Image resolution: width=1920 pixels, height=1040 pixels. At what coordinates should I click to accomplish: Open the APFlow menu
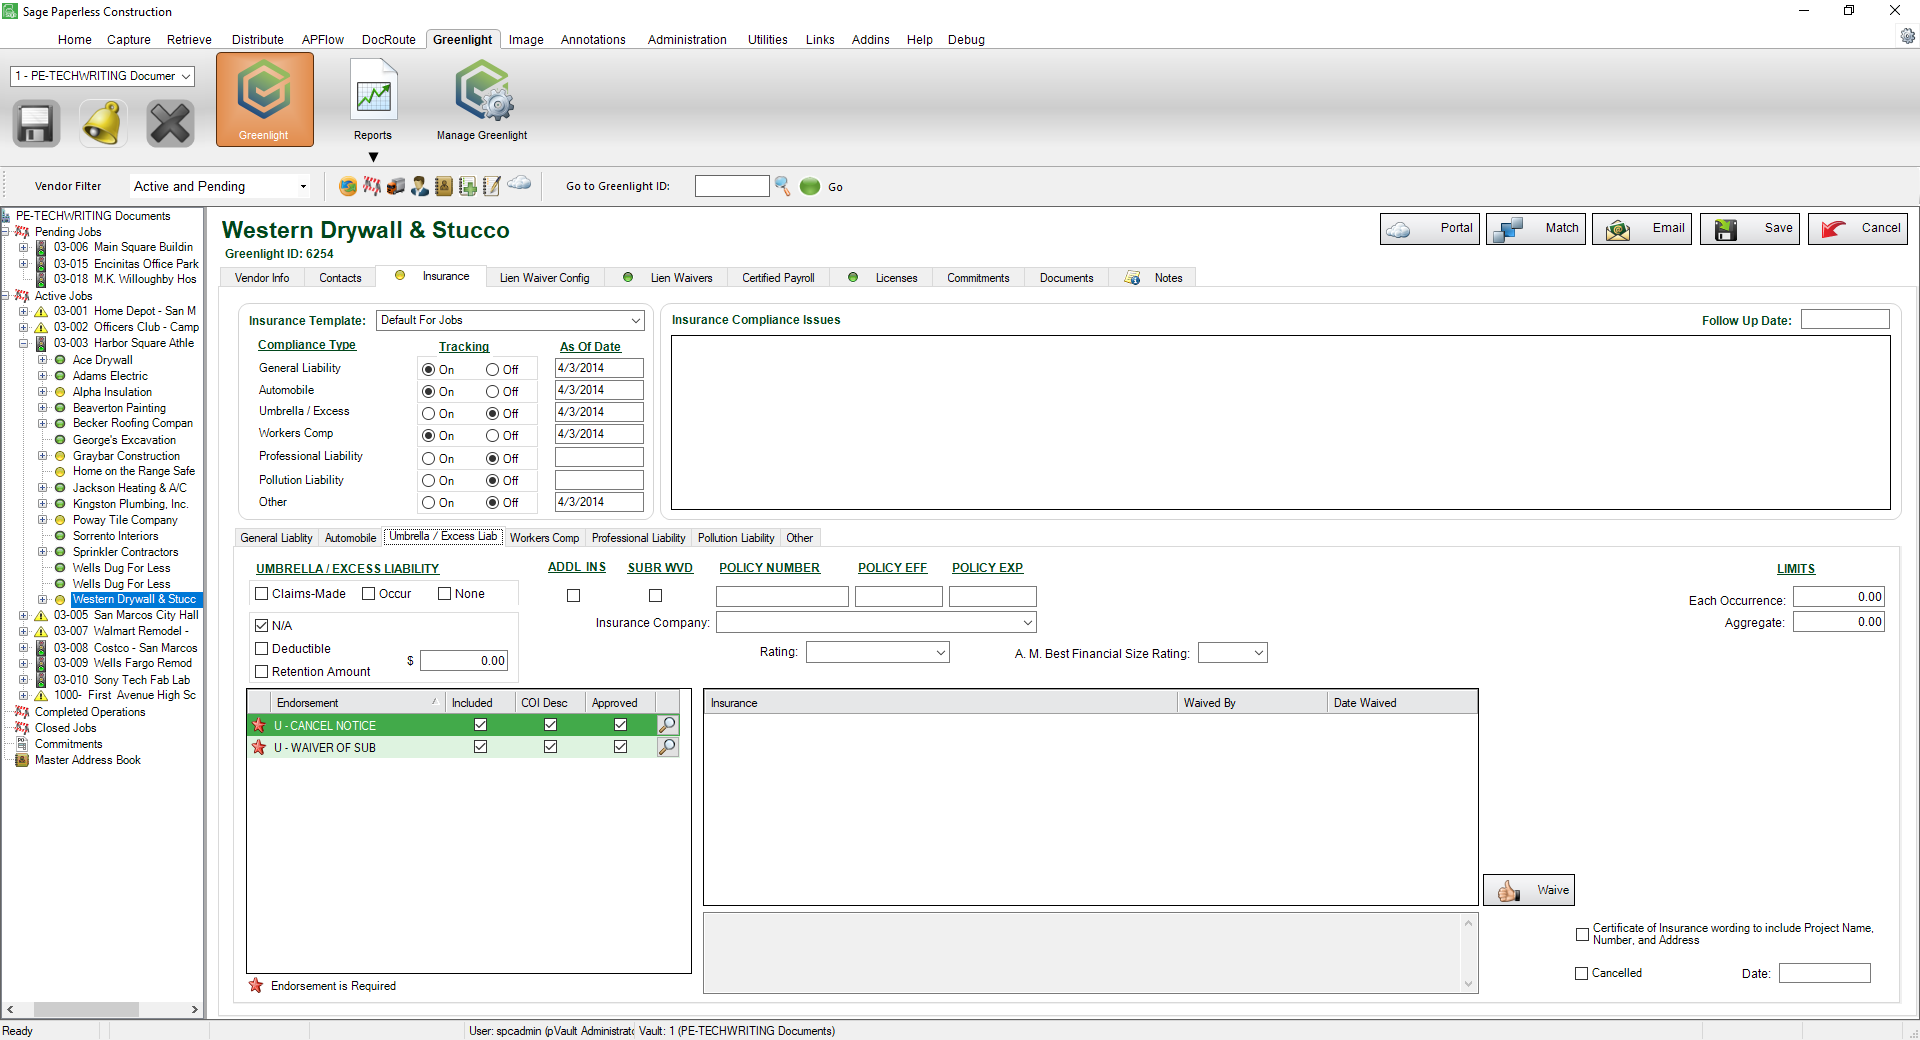coord(323,40)
